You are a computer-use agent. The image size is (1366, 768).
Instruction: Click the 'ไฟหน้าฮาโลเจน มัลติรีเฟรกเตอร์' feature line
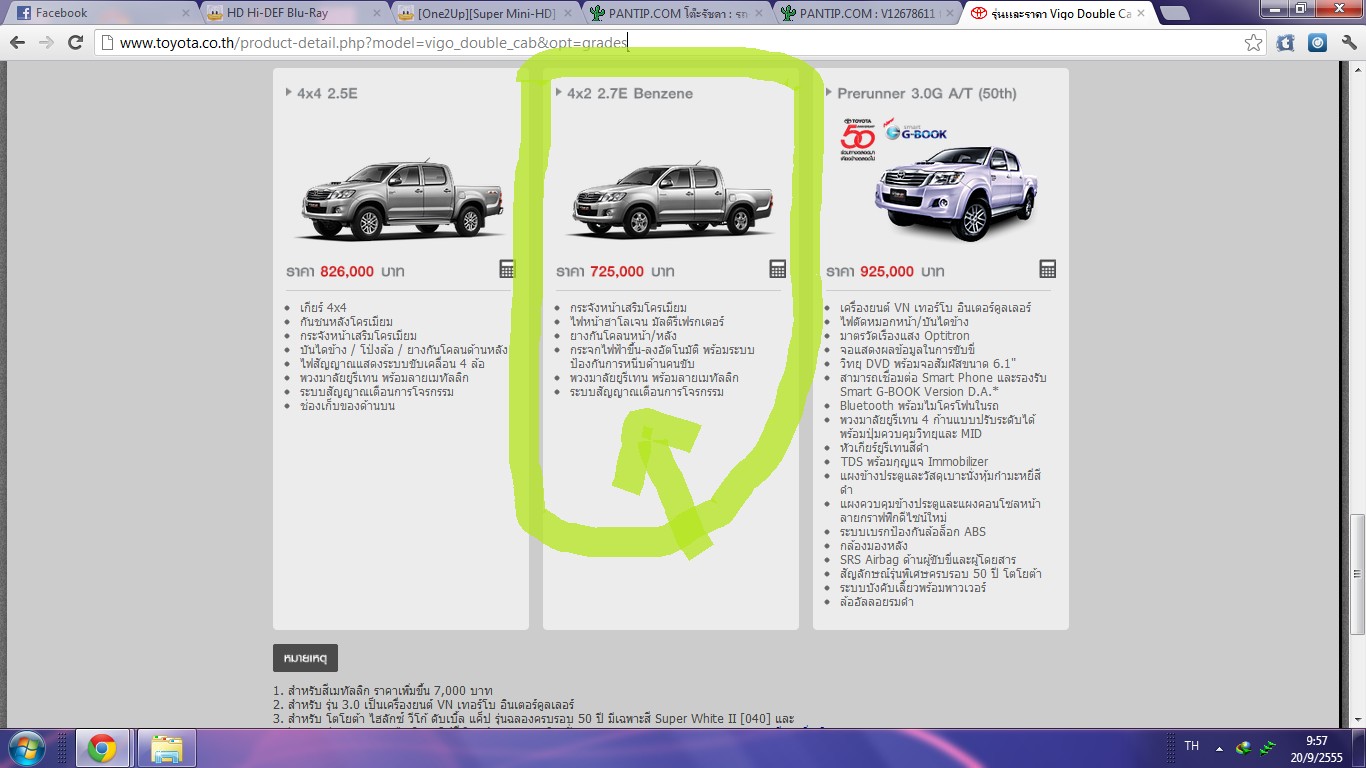click(647, 322)
